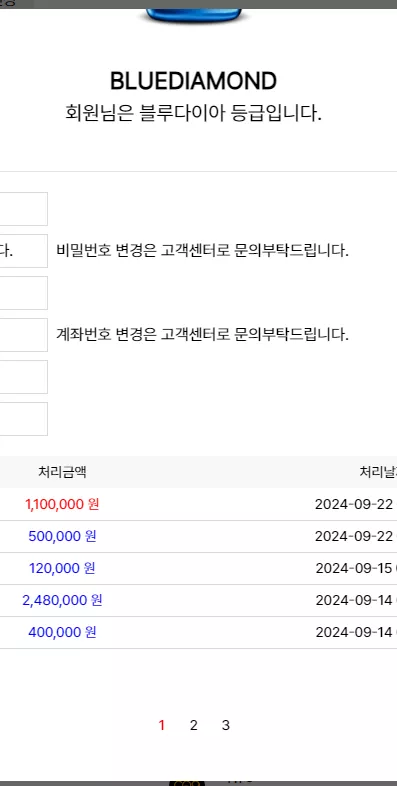Select the red 1,100,000 원 amount entry
397x786 pixels.
[62, 504]
